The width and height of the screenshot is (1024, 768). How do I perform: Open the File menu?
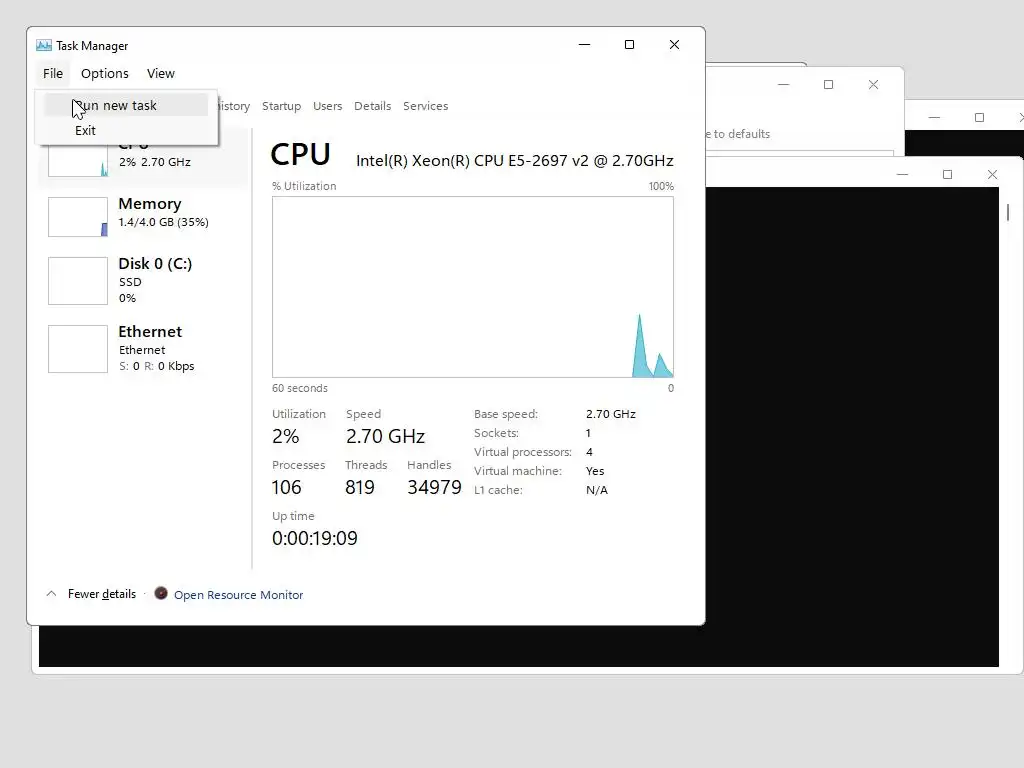click(x=53, y=73)
